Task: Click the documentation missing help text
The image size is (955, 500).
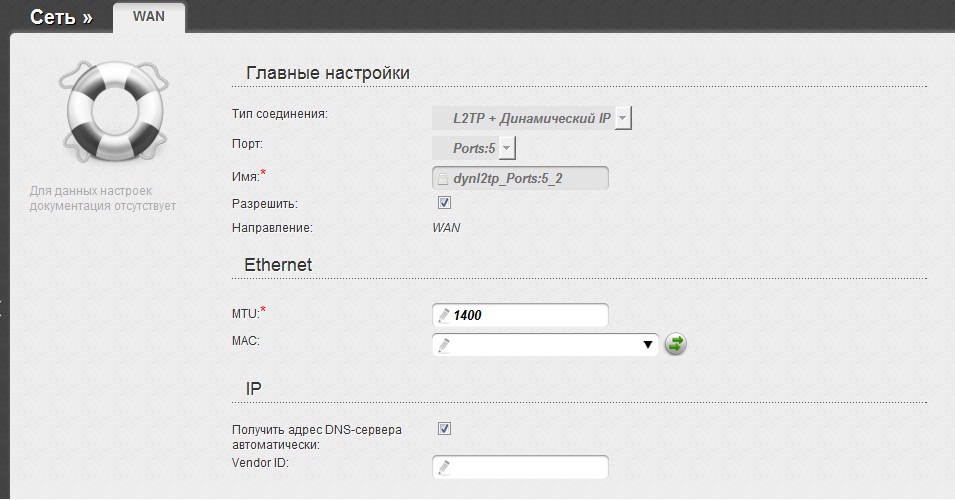Action: point(103,198)
